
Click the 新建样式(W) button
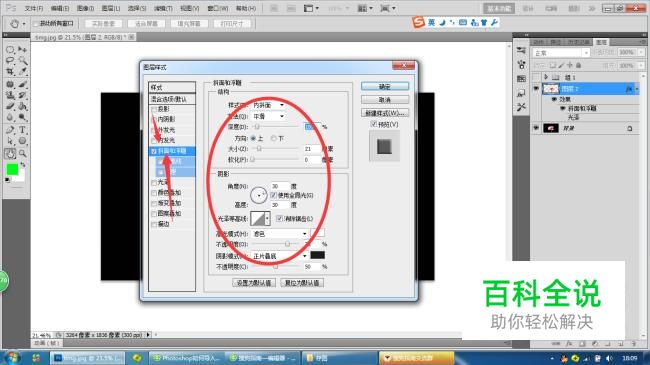click(x=385, y=113)
